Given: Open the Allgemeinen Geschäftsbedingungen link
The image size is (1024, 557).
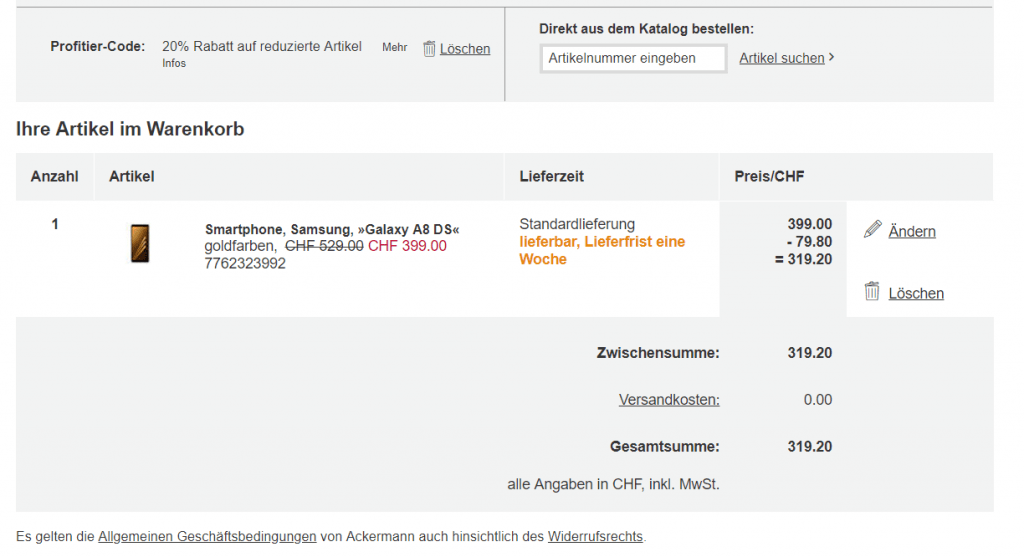Looking at the screenshot, I should coord(207,537).
